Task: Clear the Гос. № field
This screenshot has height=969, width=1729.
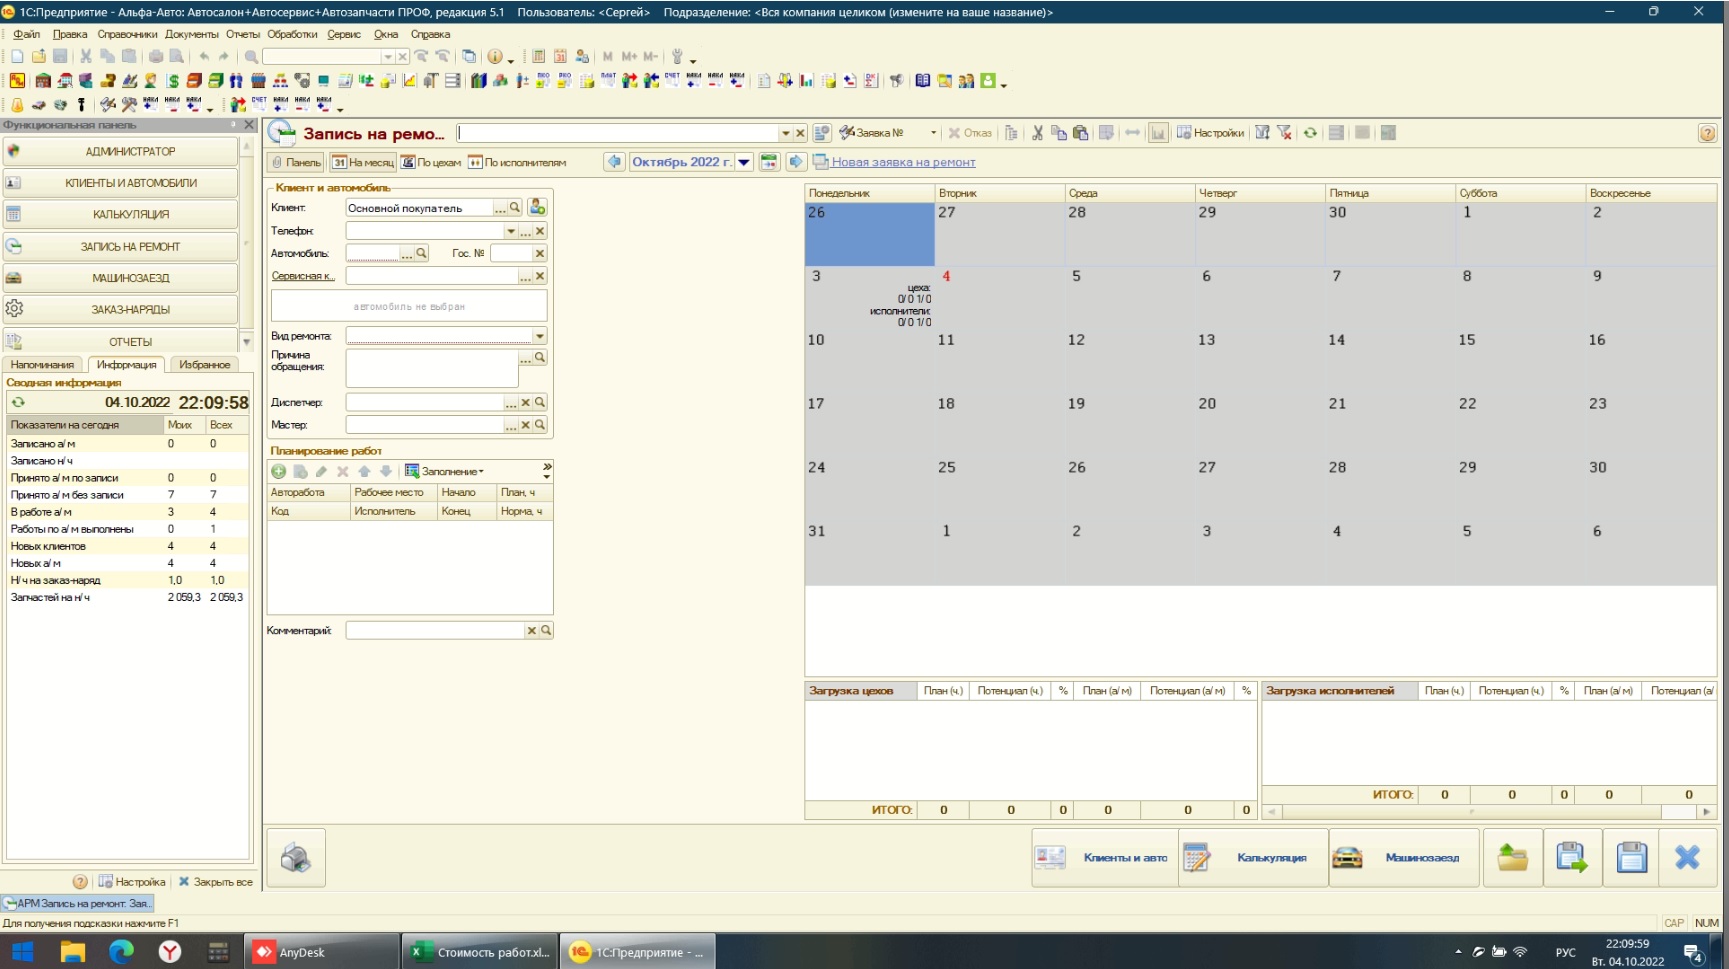Action: tap(540, 253)
